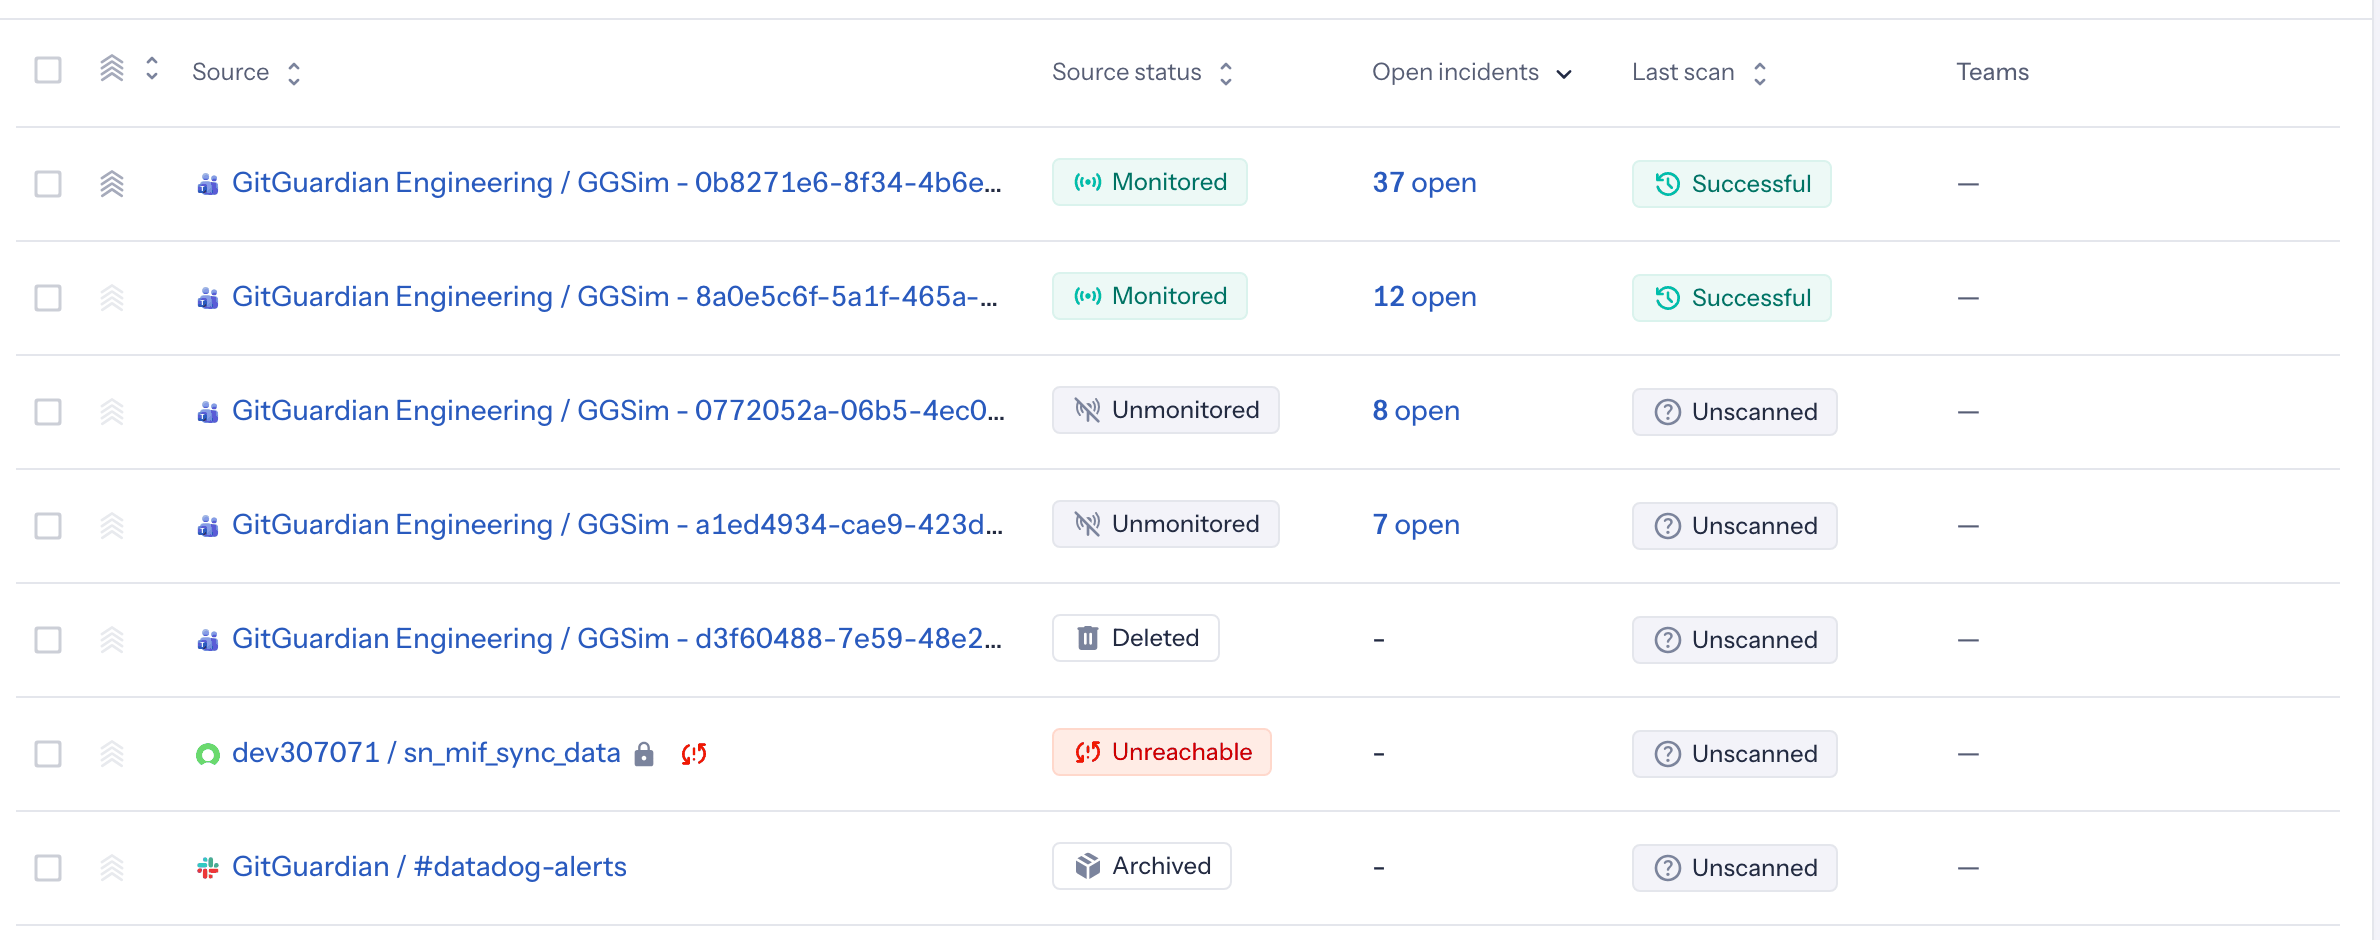The height and width of the screenshot is (940, 2380).
Task: Click the Archived status badge
Action: coord(1142,866)
